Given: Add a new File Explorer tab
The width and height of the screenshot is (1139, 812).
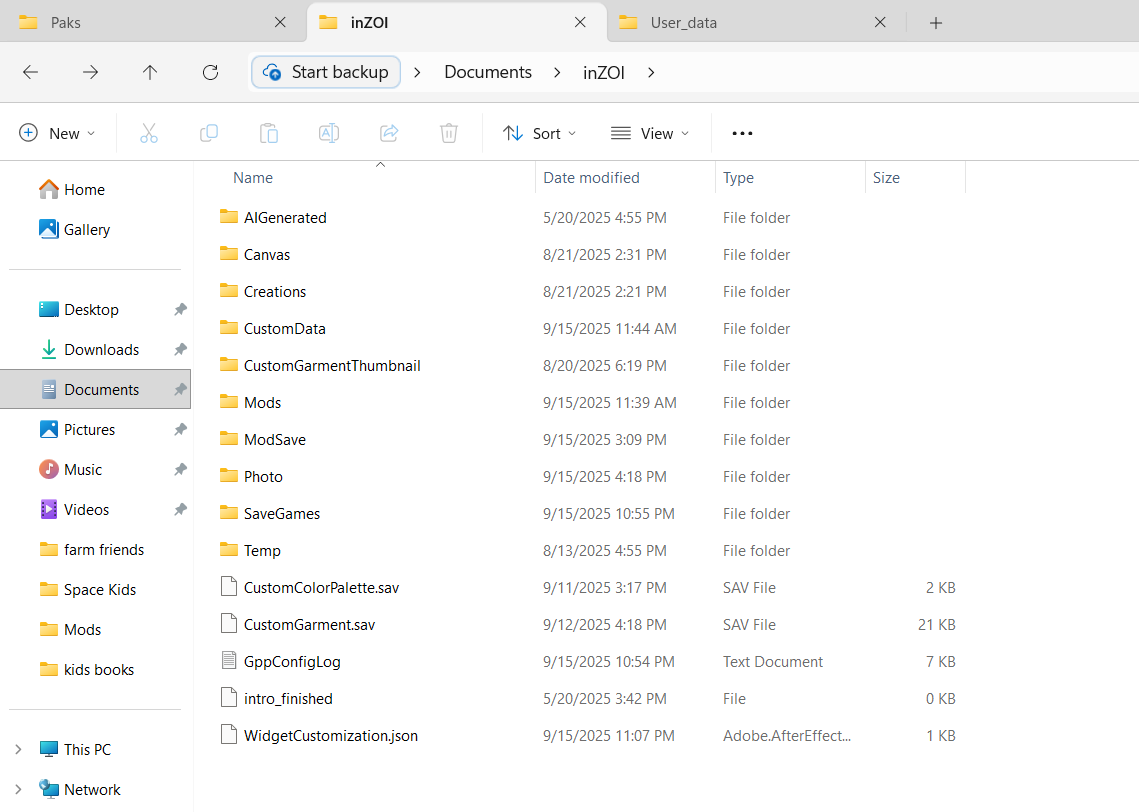Looking at the screenshot, I should click(936, 23).
